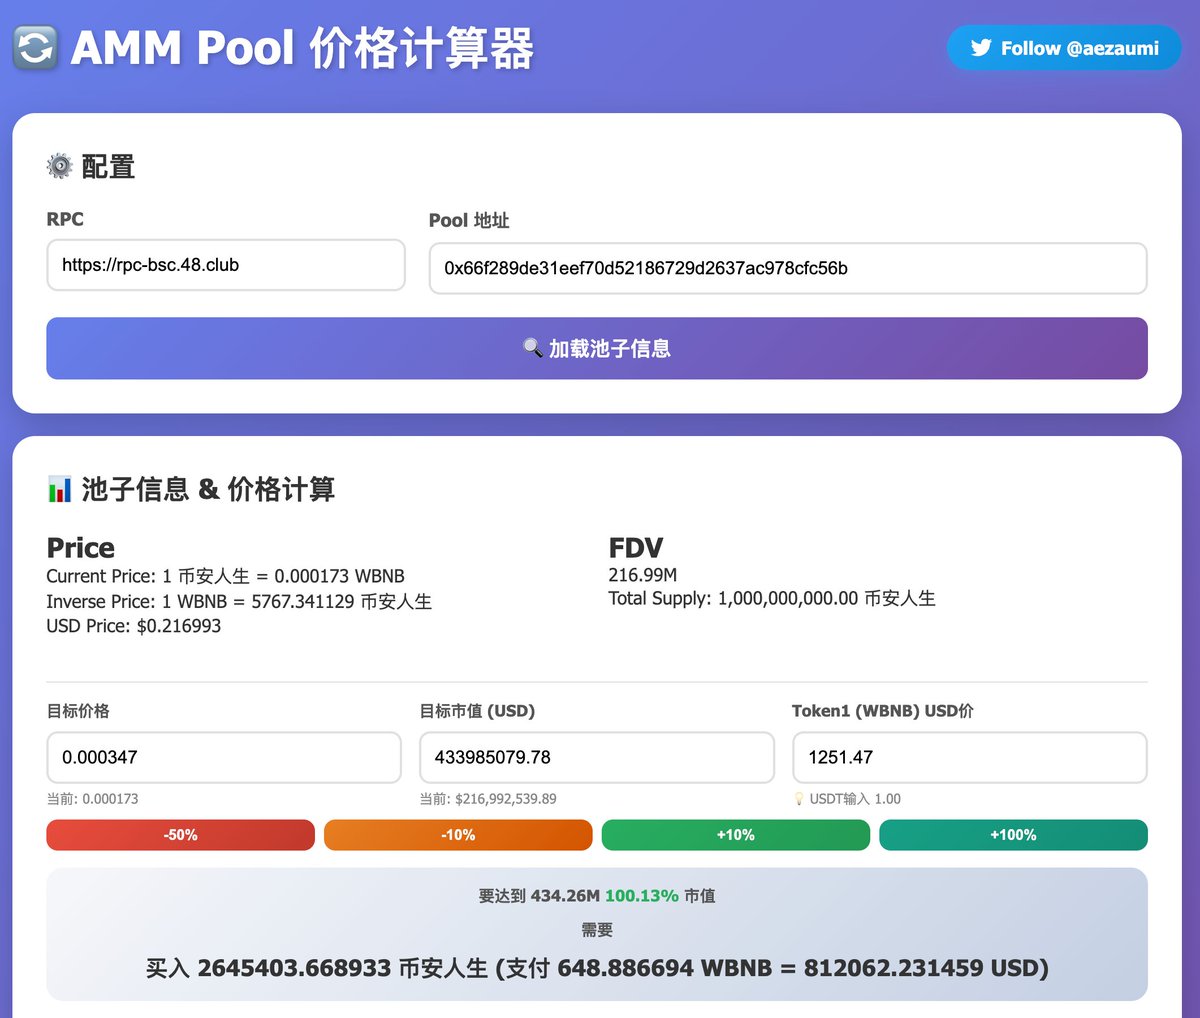Click the gear icon beside 配置
Screen dimensions: 1200x1018
(60, 166)
